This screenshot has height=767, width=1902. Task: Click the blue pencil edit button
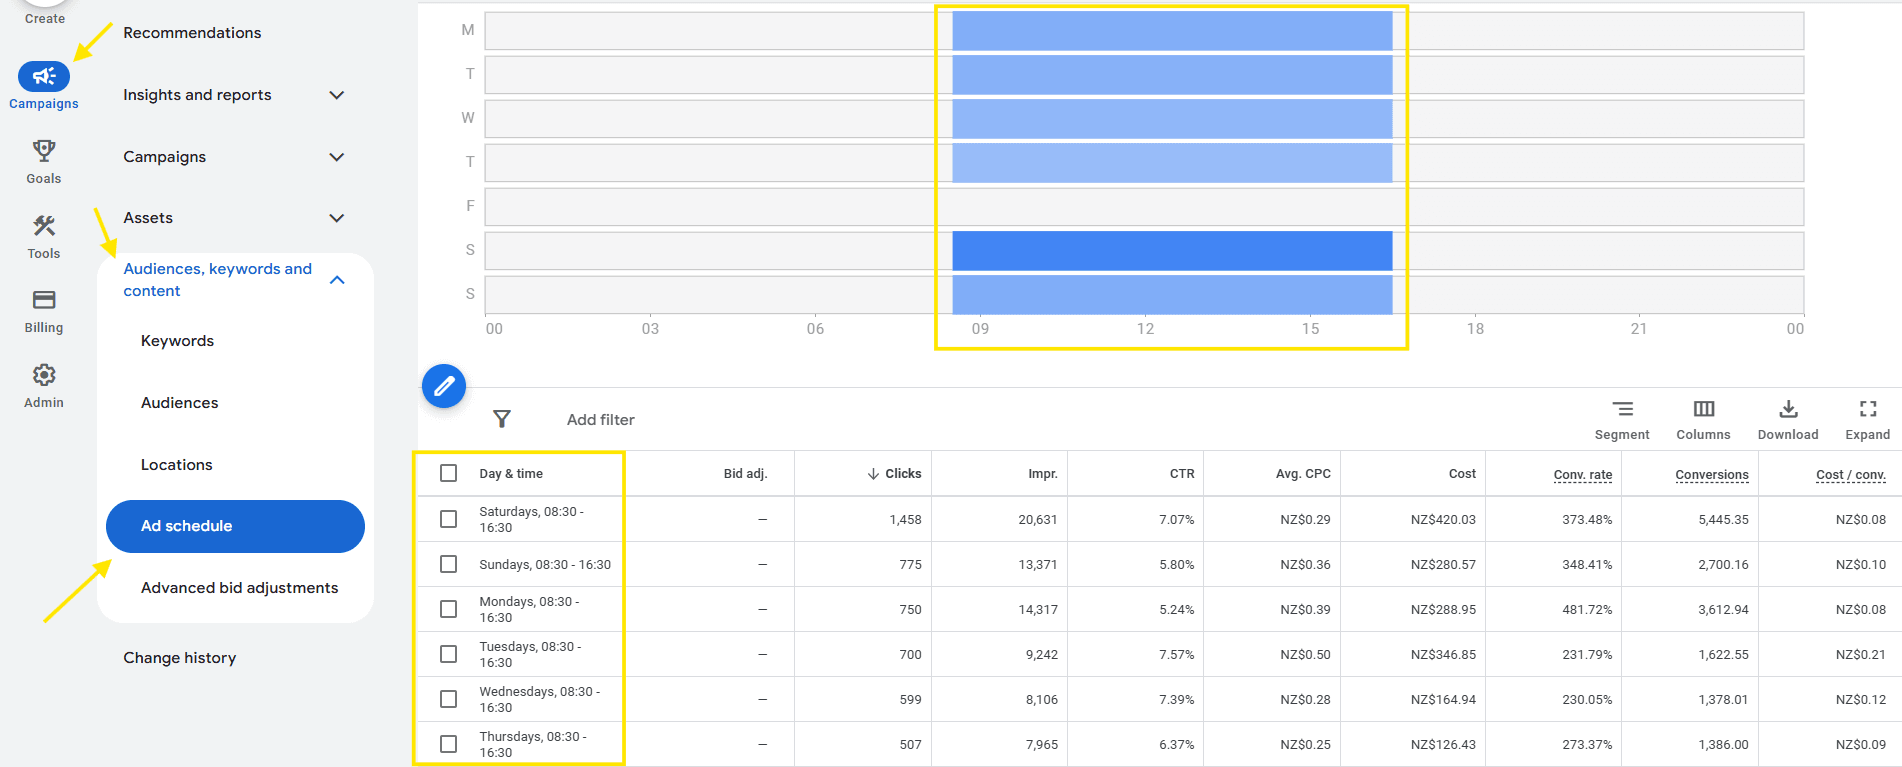pos(444,386)
